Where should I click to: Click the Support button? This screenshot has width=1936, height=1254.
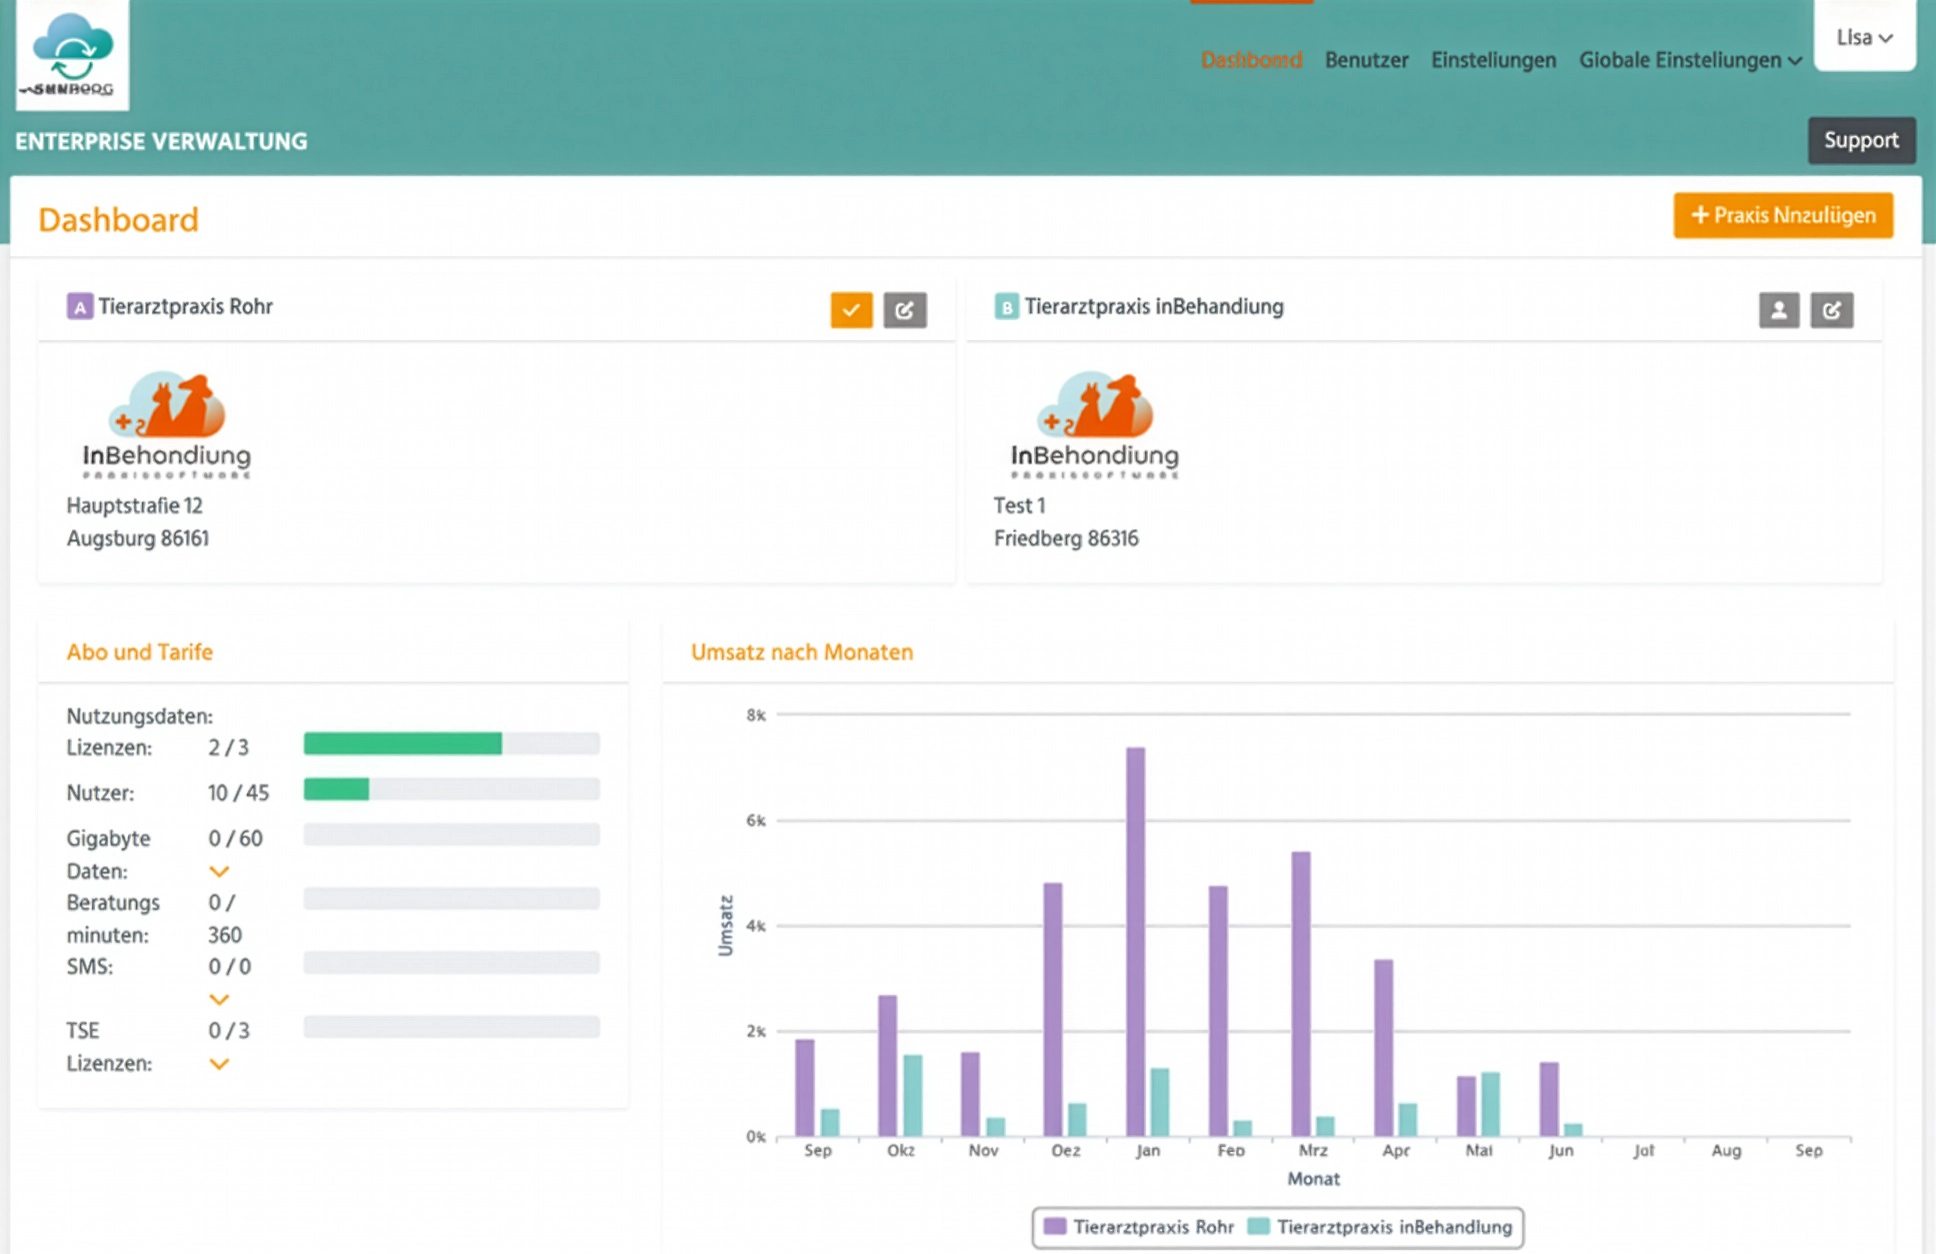click(x=1861, y=140)
